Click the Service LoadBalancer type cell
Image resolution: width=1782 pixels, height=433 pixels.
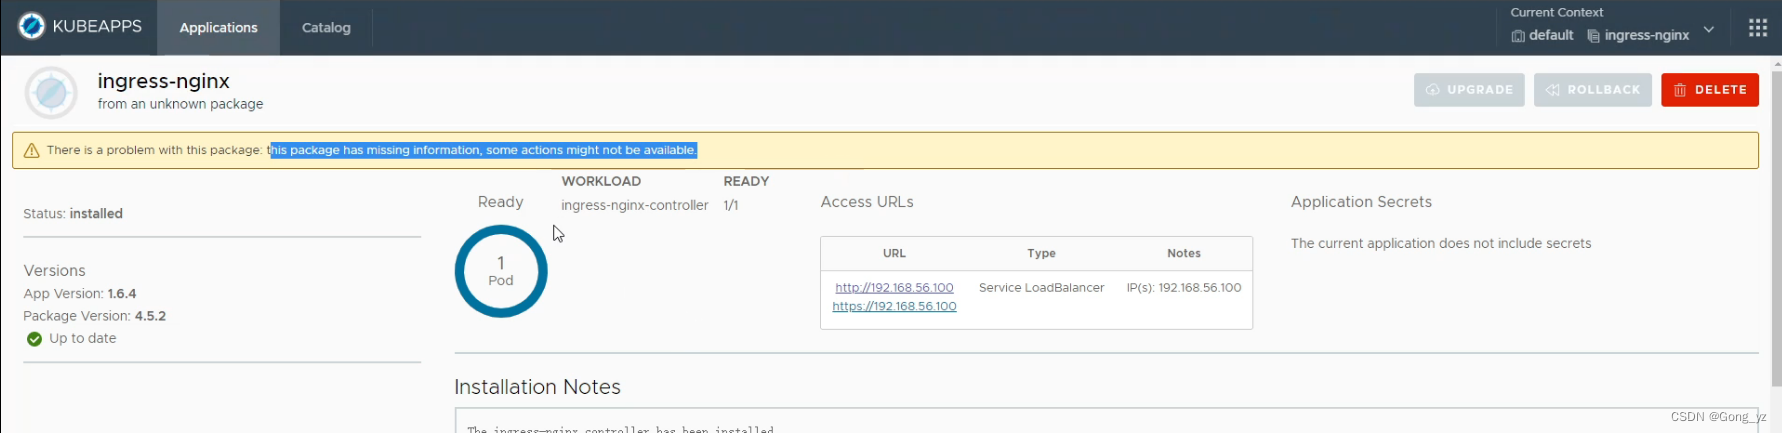pos(1041,288)
